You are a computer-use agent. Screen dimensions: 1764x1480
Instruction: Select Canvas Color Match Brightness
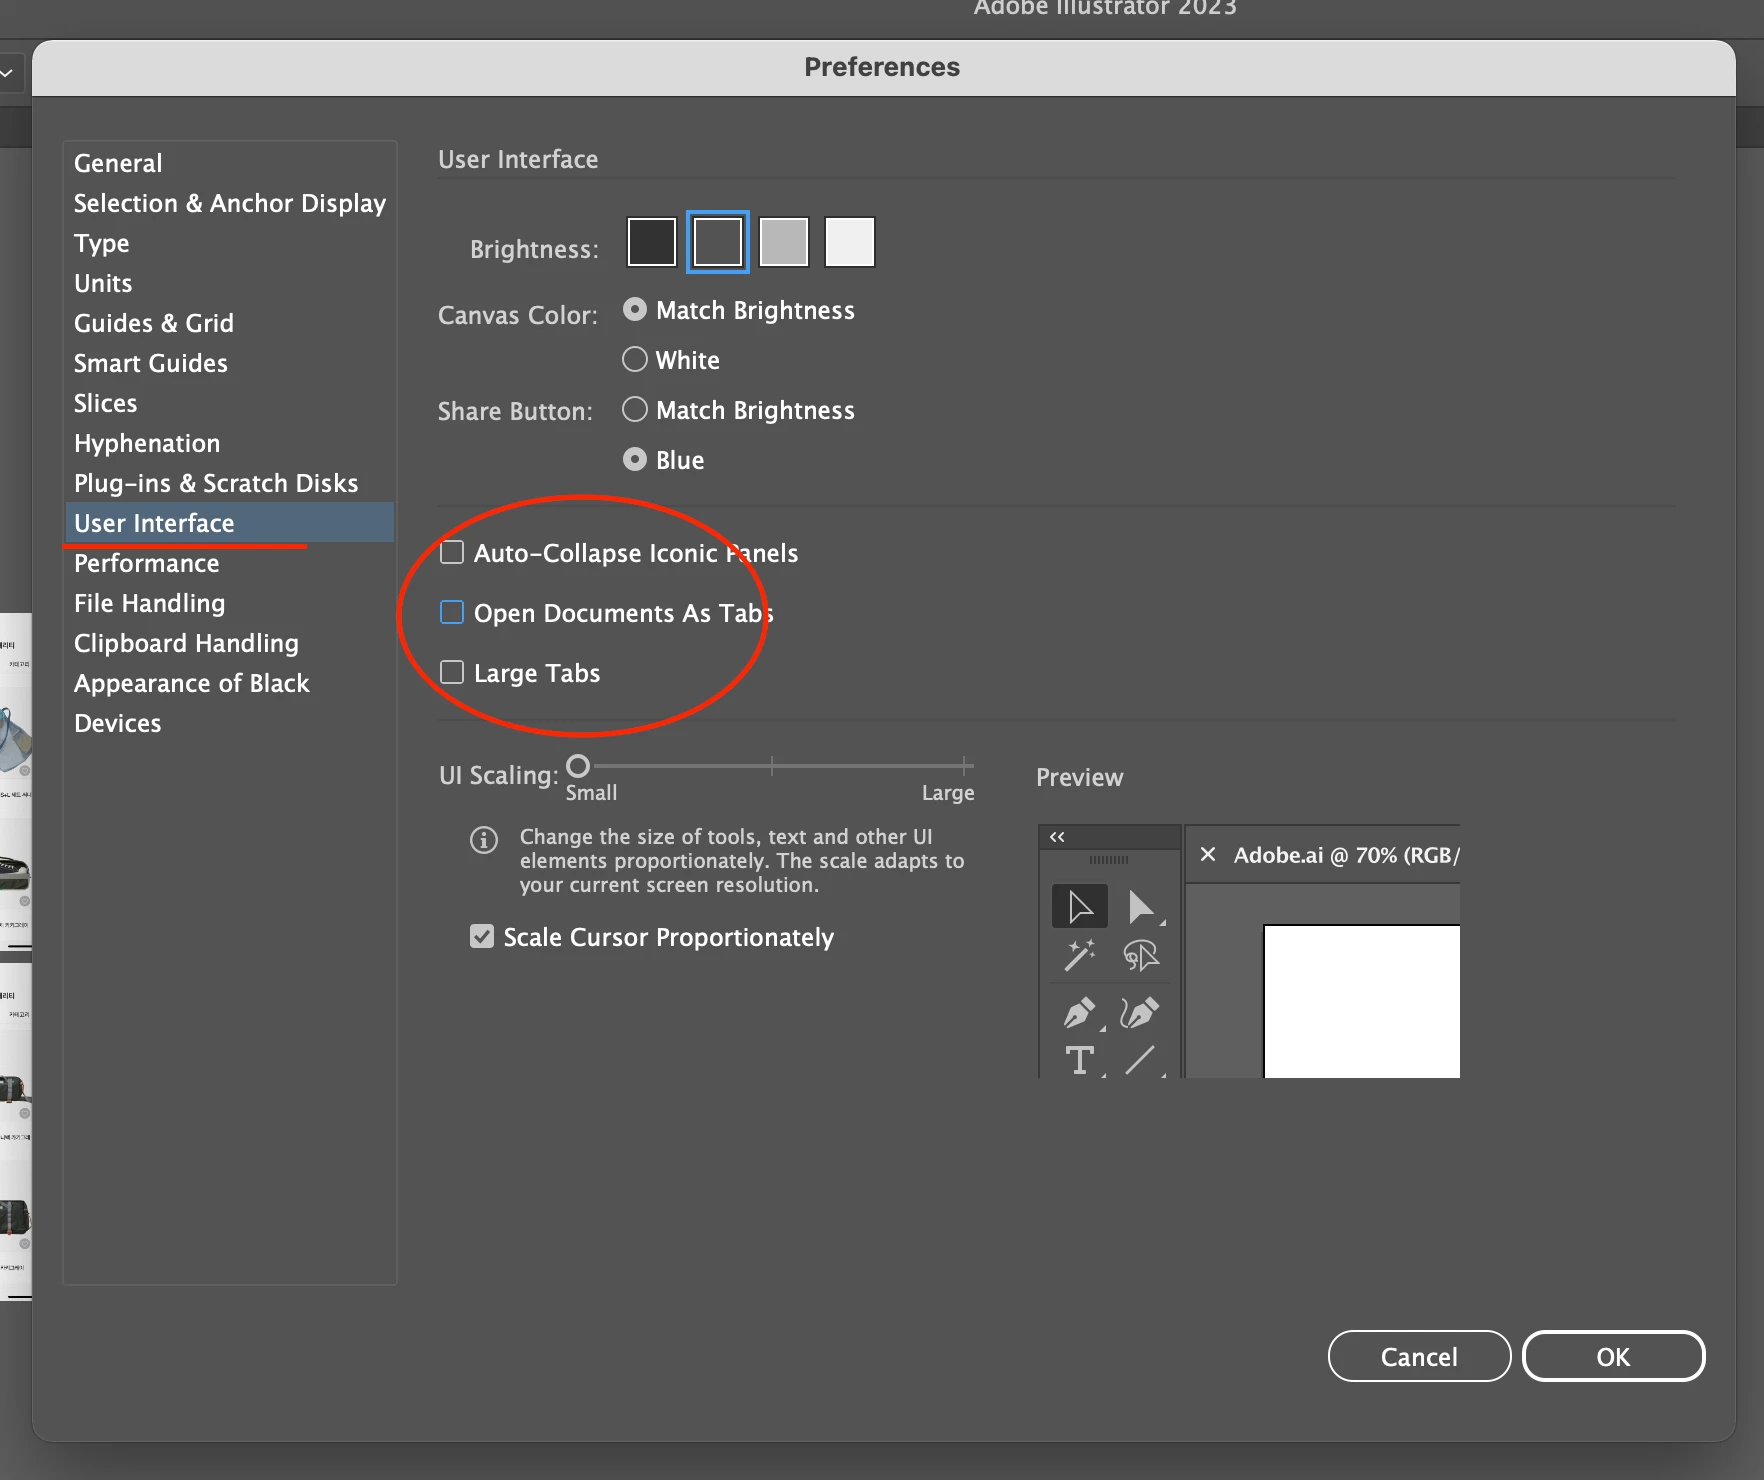click(x=635, y=310)
